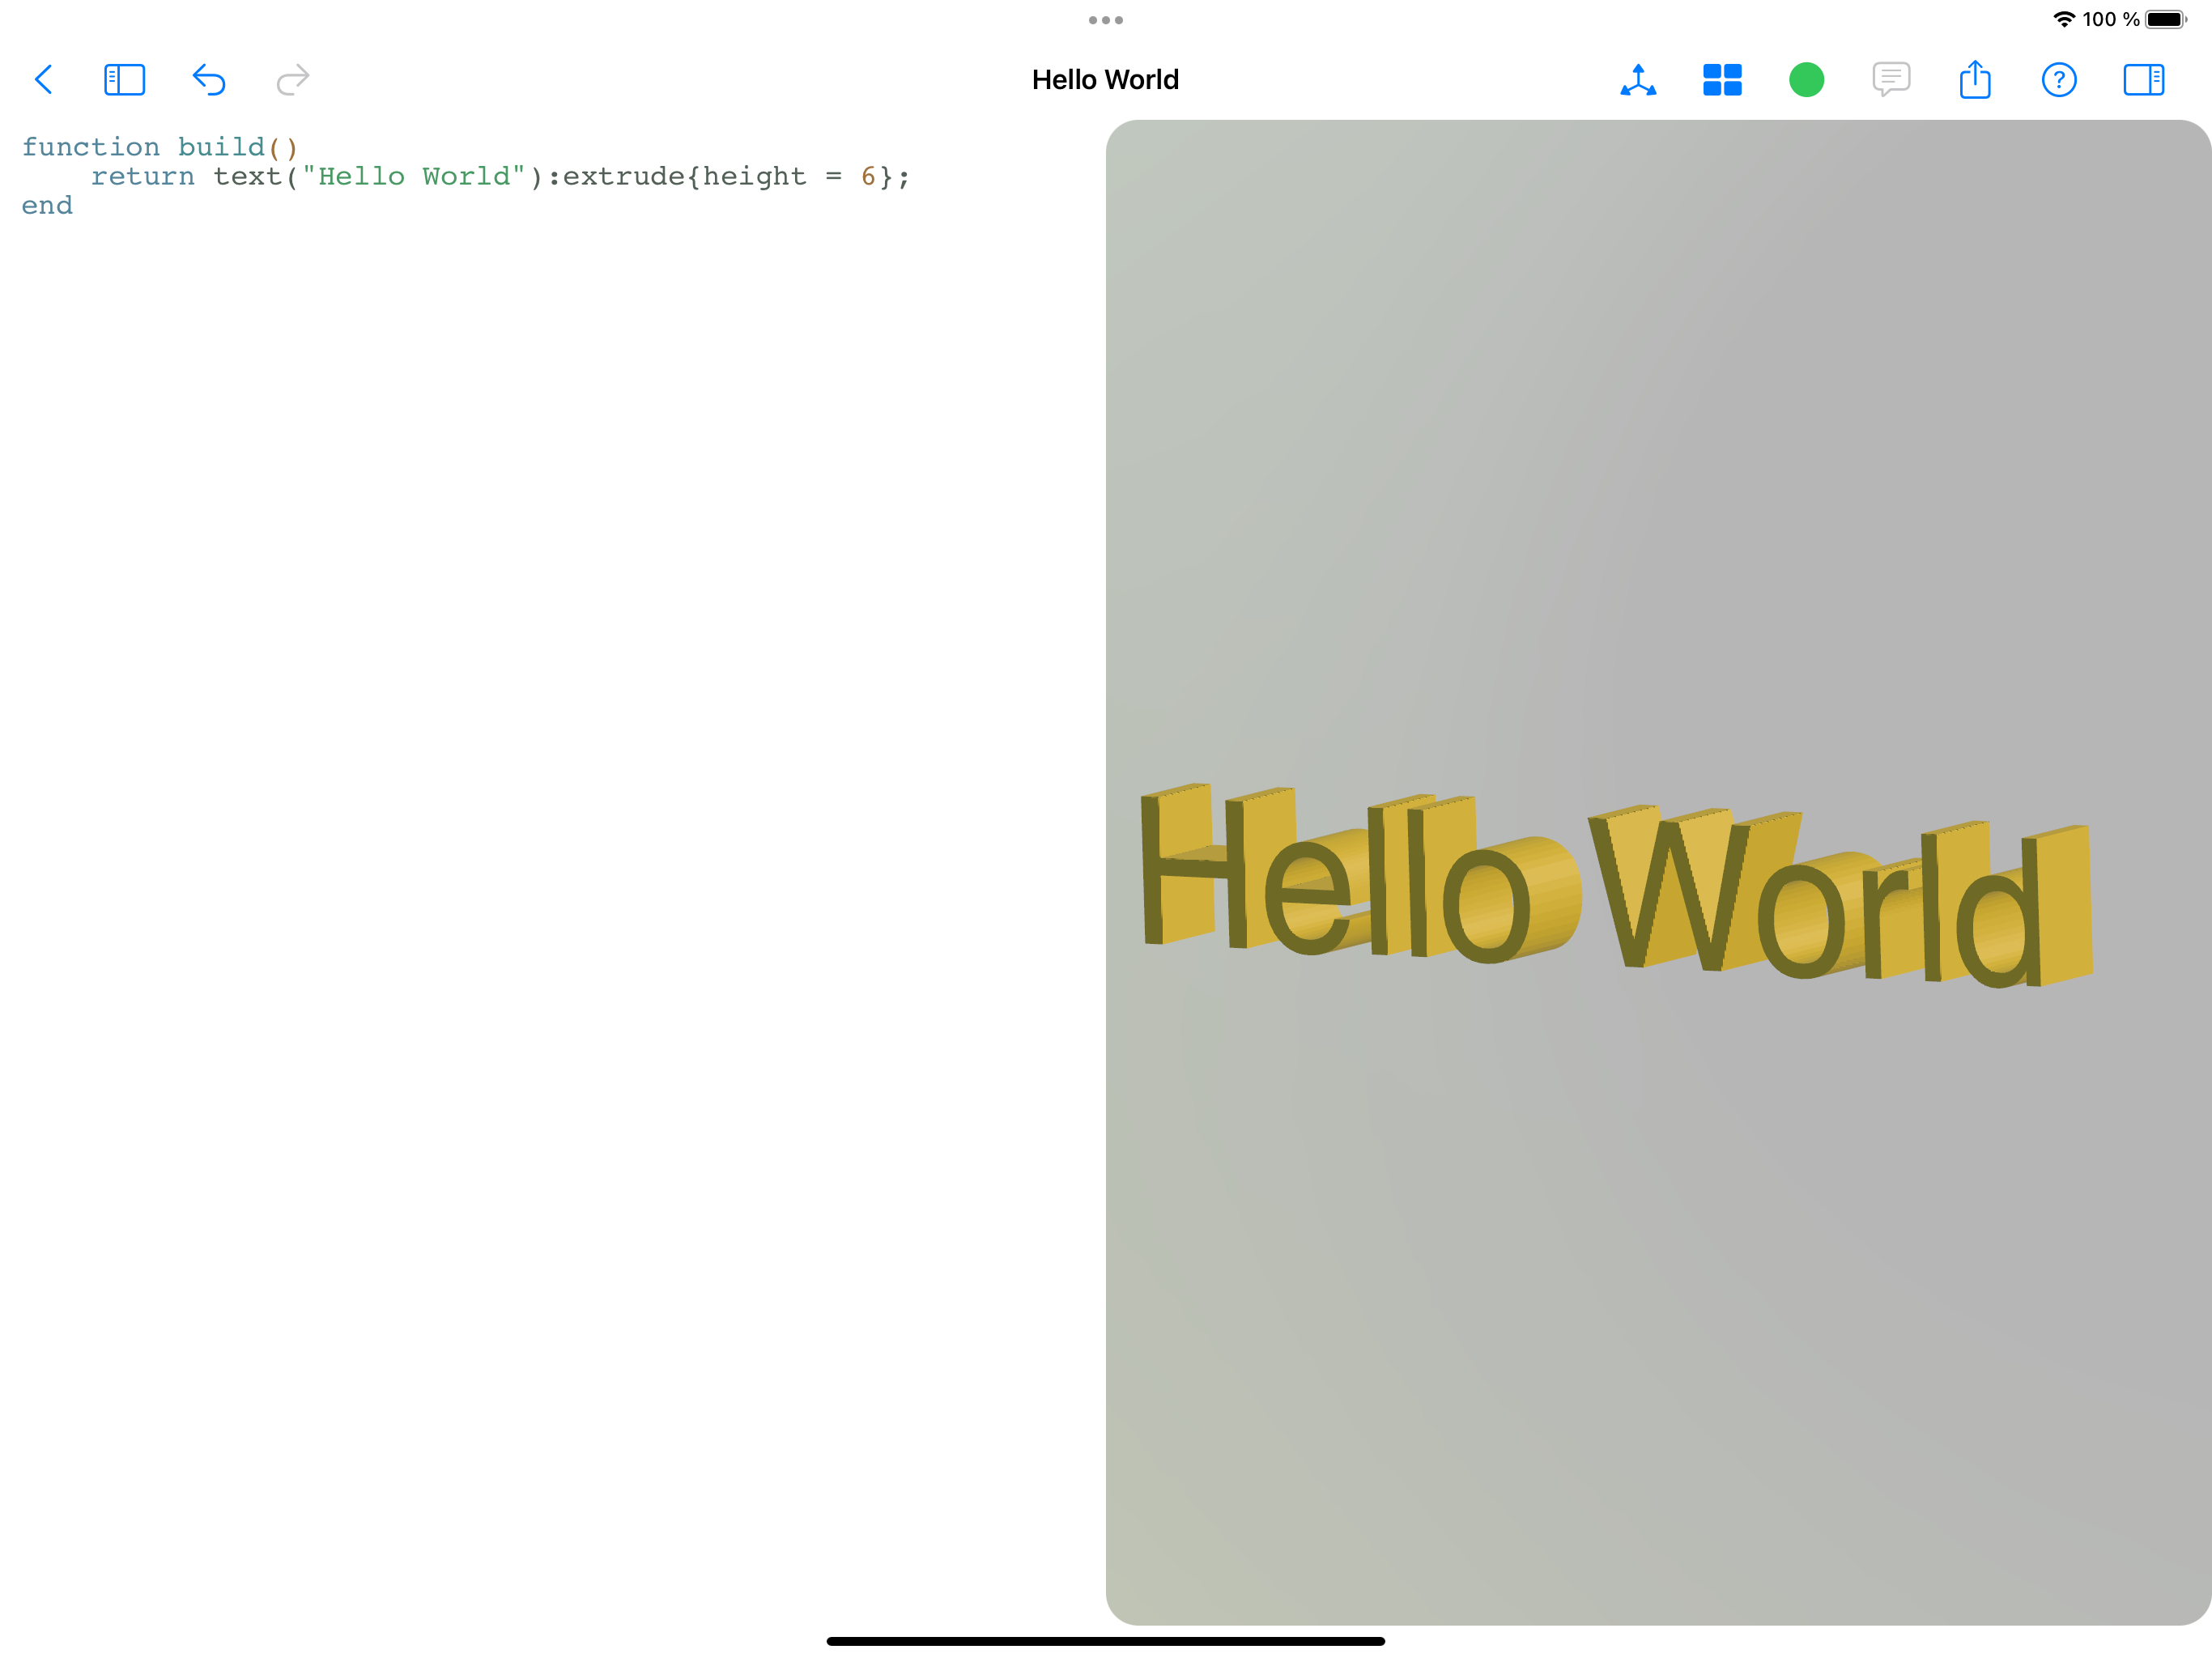Tap the home indicator bar

(x=1106, y=1641)
